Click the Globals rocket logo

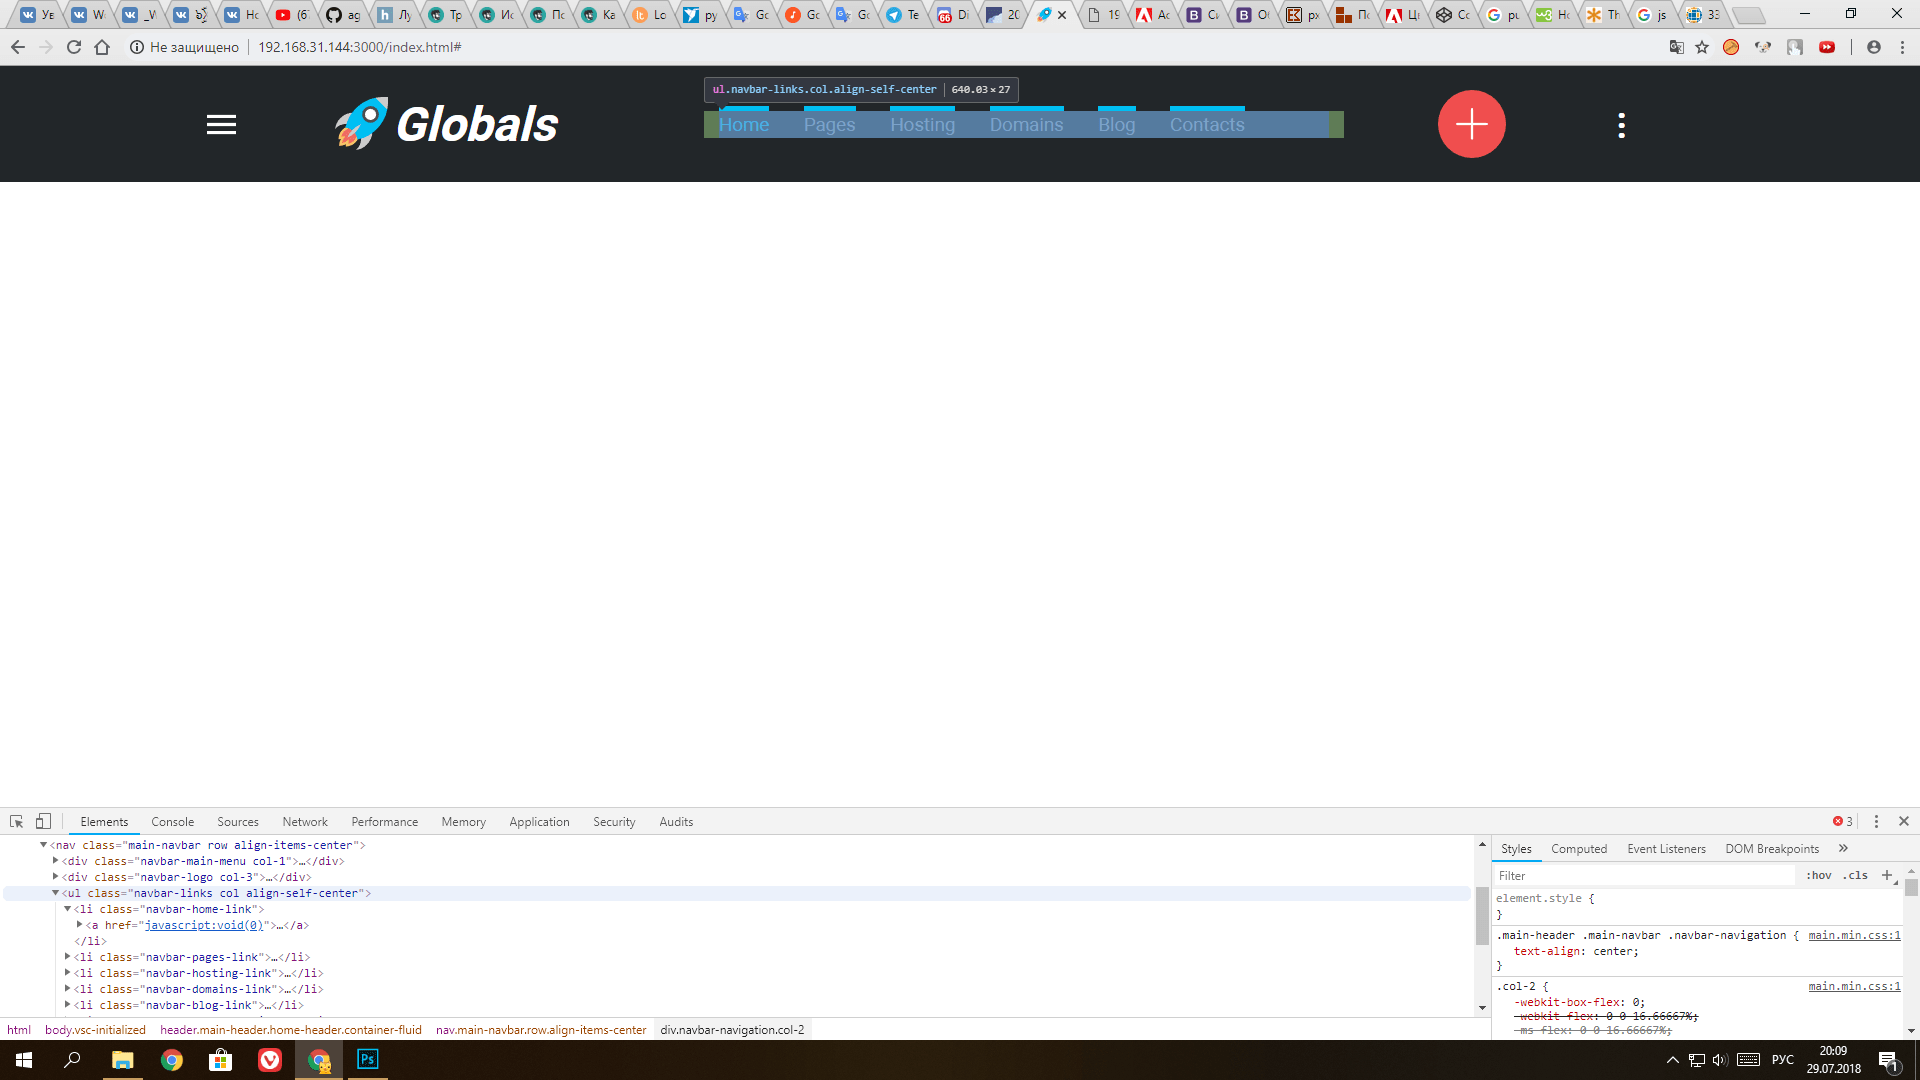pos(447,124)
